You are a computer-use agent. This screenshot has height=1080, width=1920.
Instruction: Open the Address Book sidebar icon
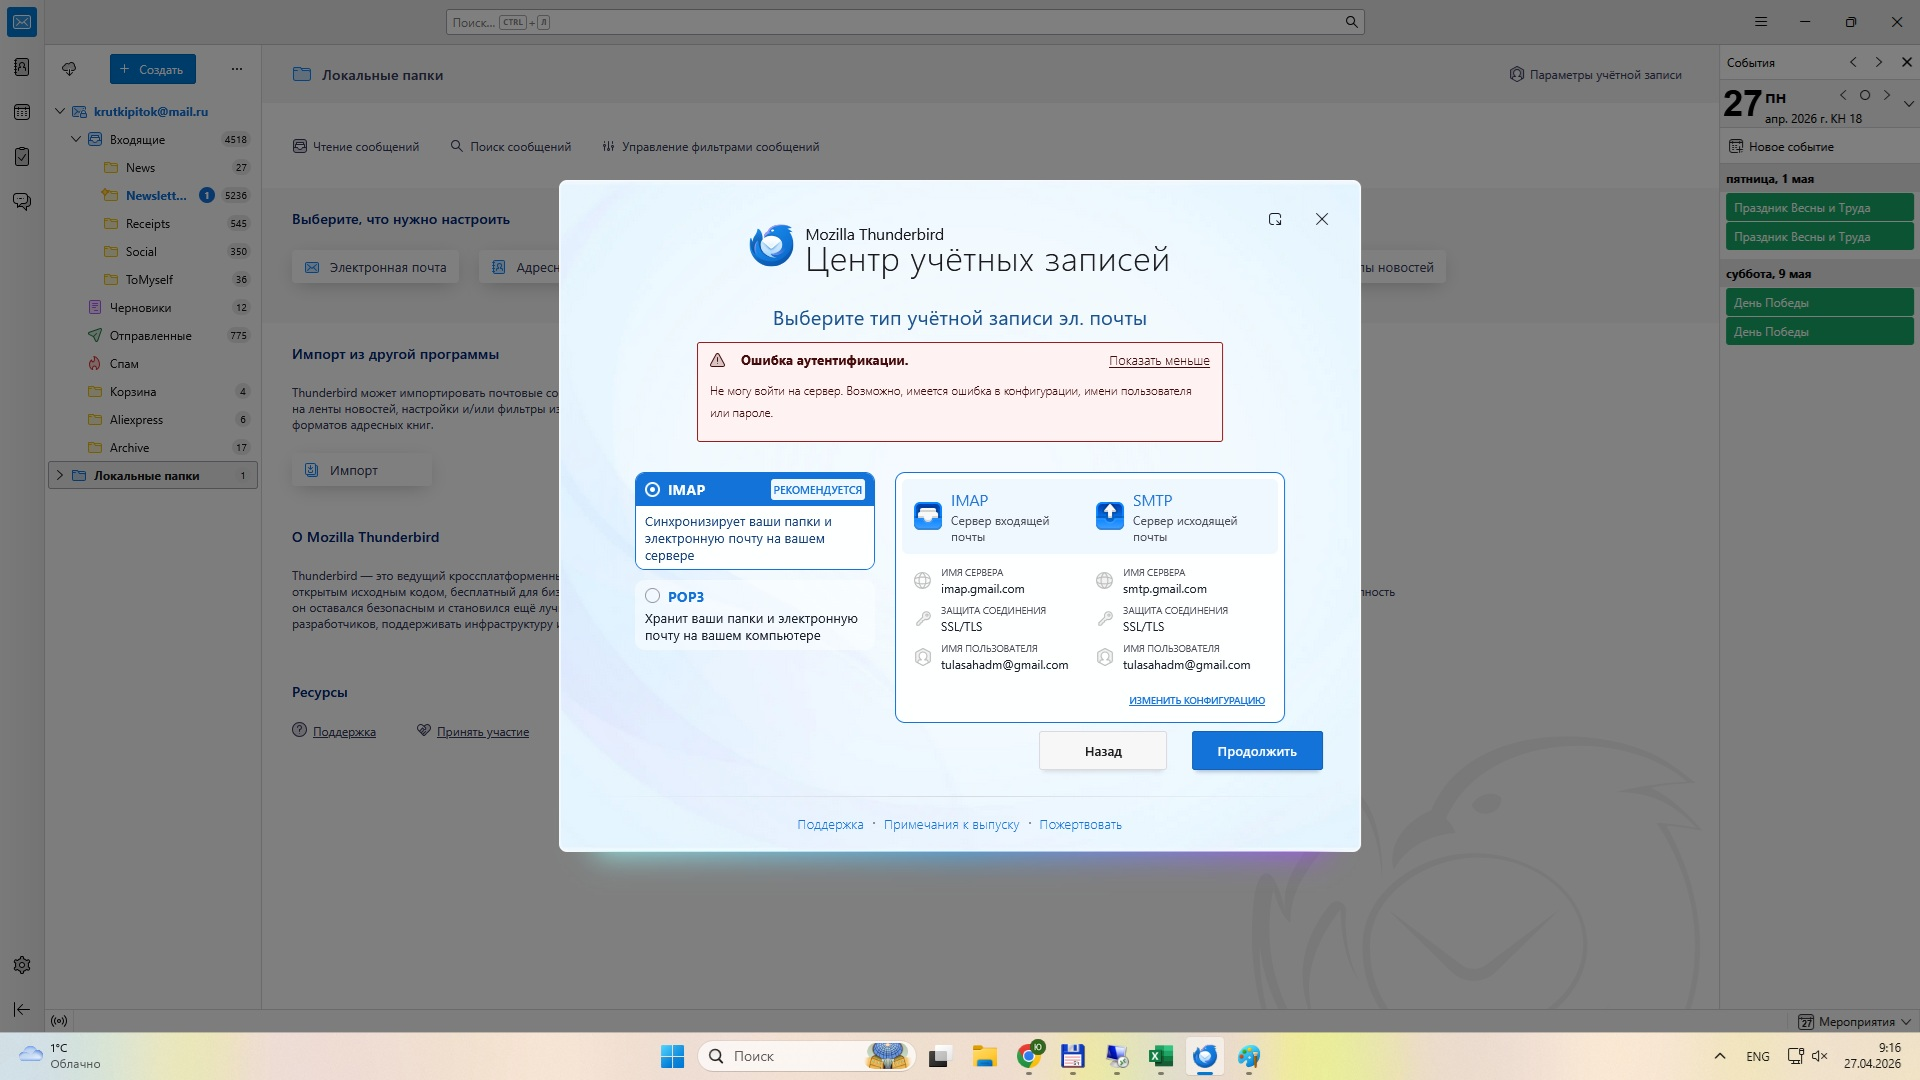(x=22, y=67)
